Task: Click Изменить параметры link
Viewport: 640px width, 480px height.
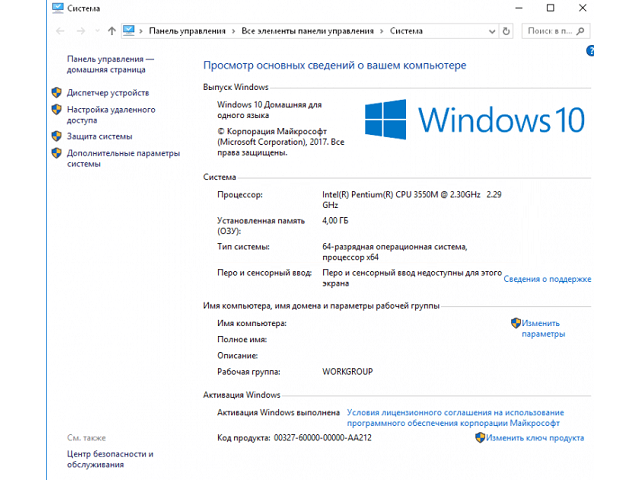Action: tap(543, 329)
